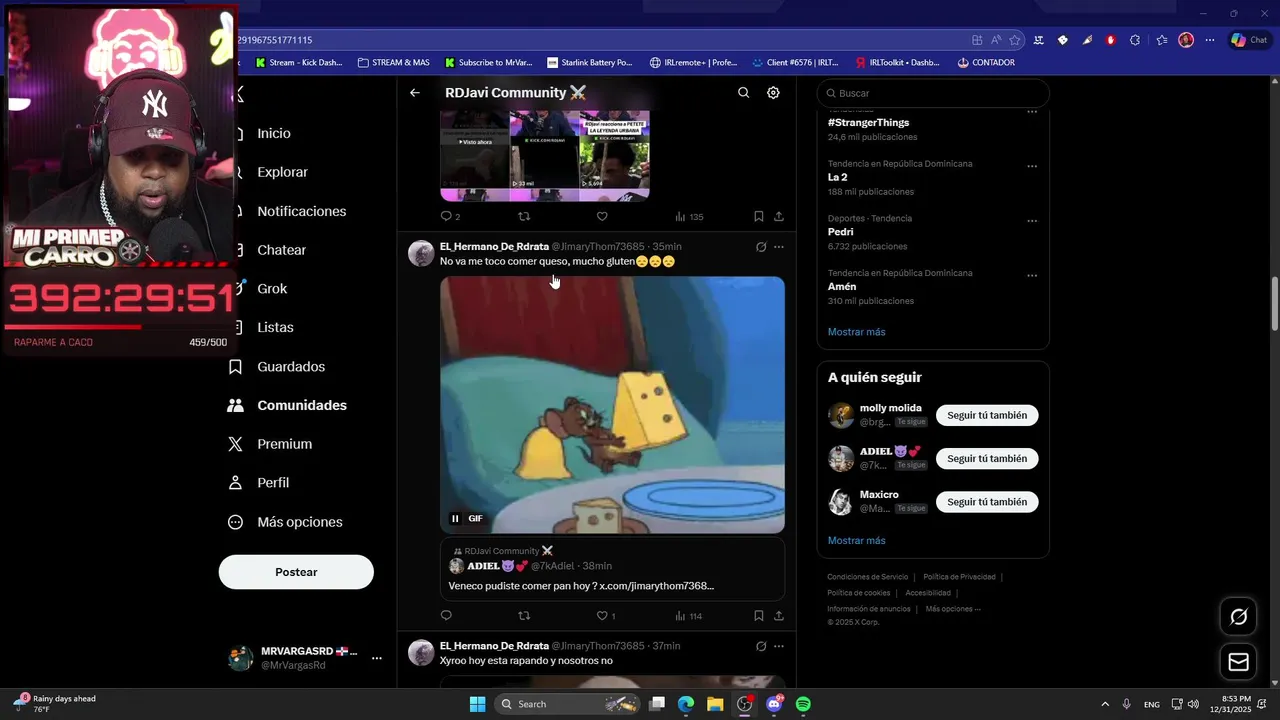Open Chatear in the sidebar
The height and width of the screenshot is (720, 1280).
coord(281,250)
